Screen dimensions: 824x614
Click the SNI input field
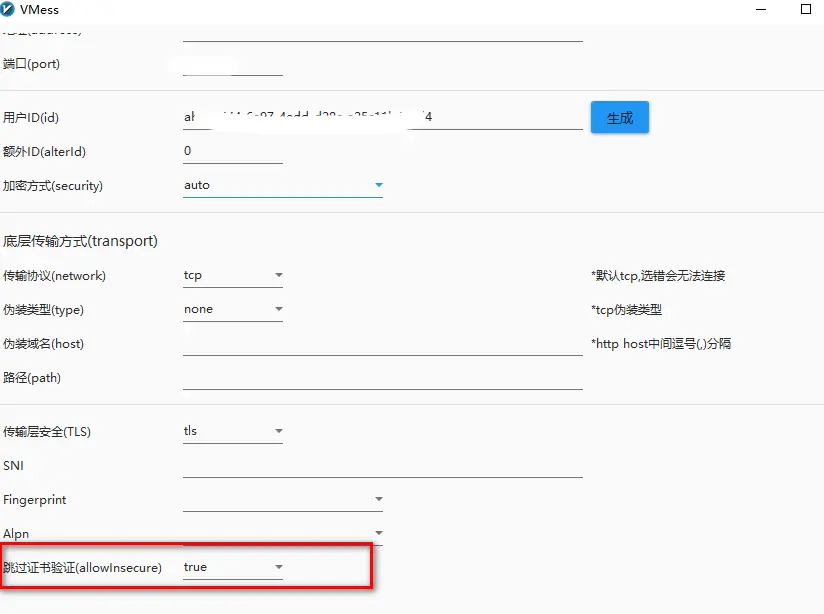(x=383, y=466)
